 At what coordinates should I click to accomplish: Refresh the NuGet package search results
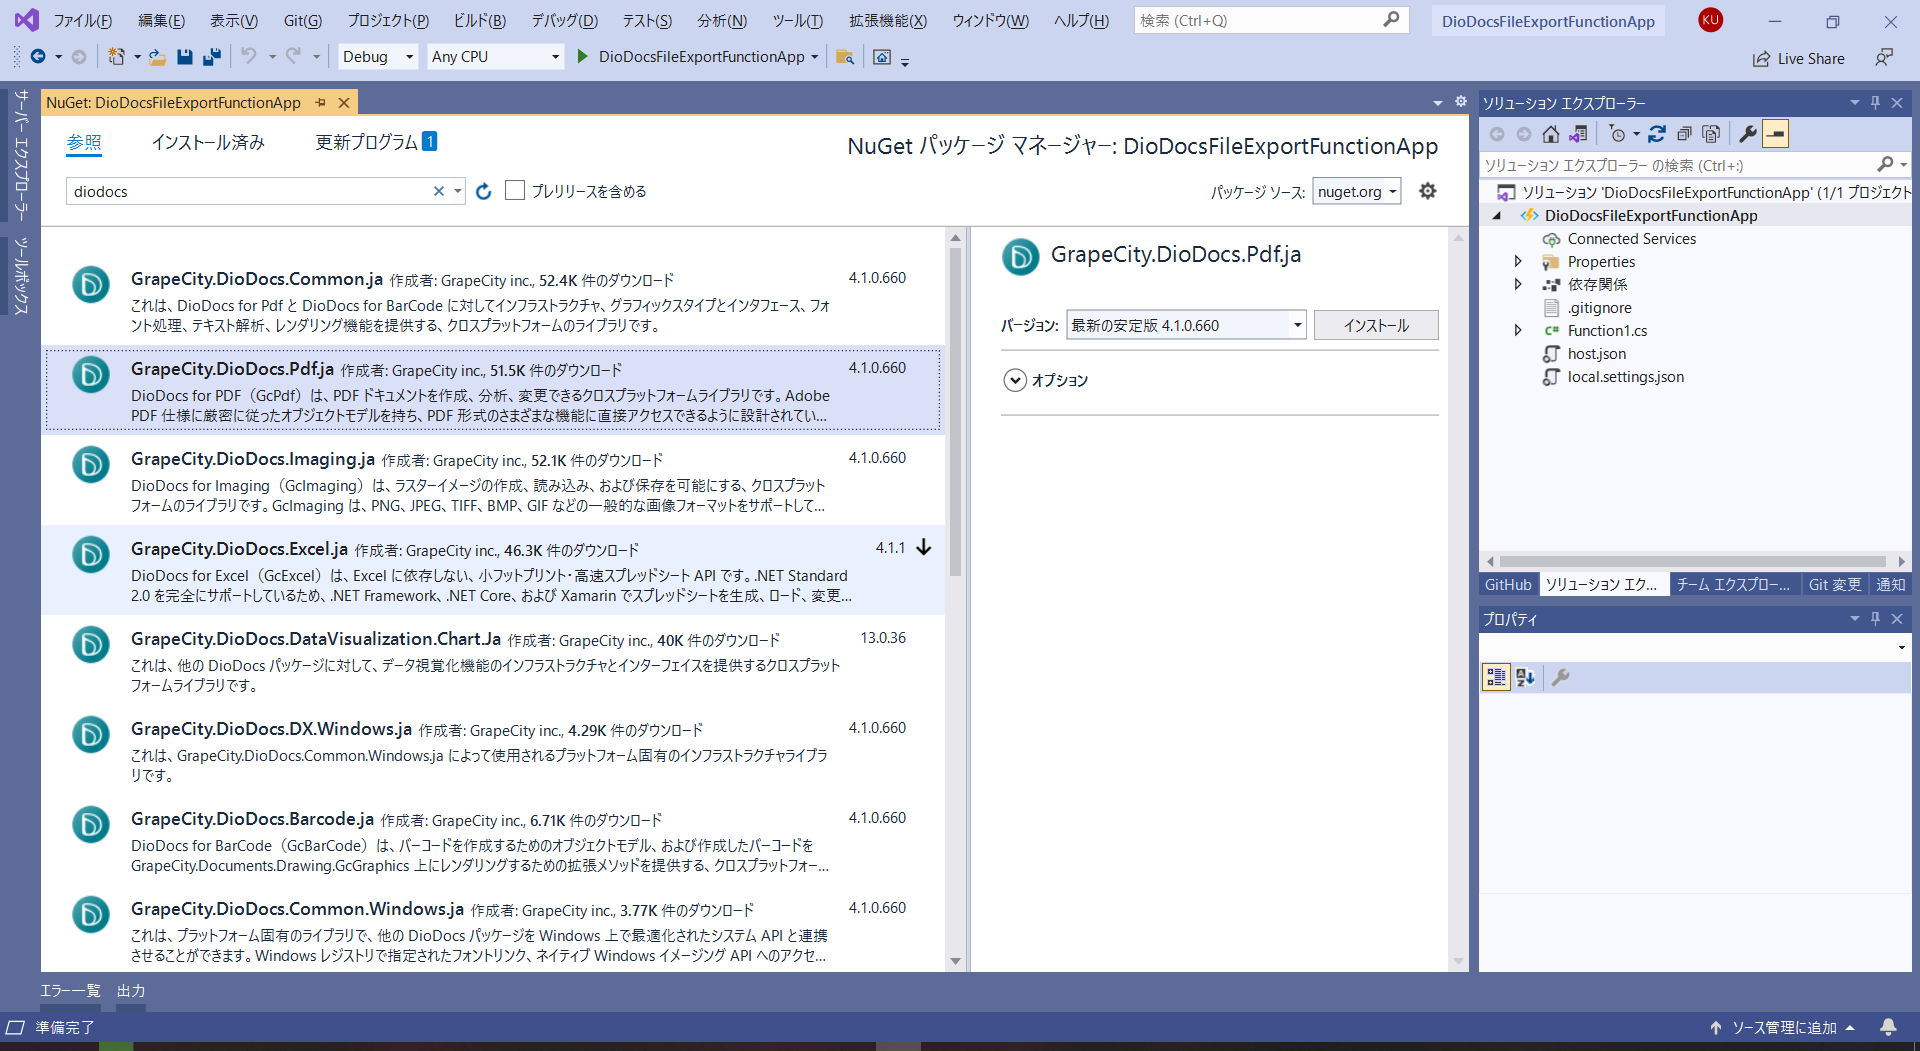click(484, 191)
